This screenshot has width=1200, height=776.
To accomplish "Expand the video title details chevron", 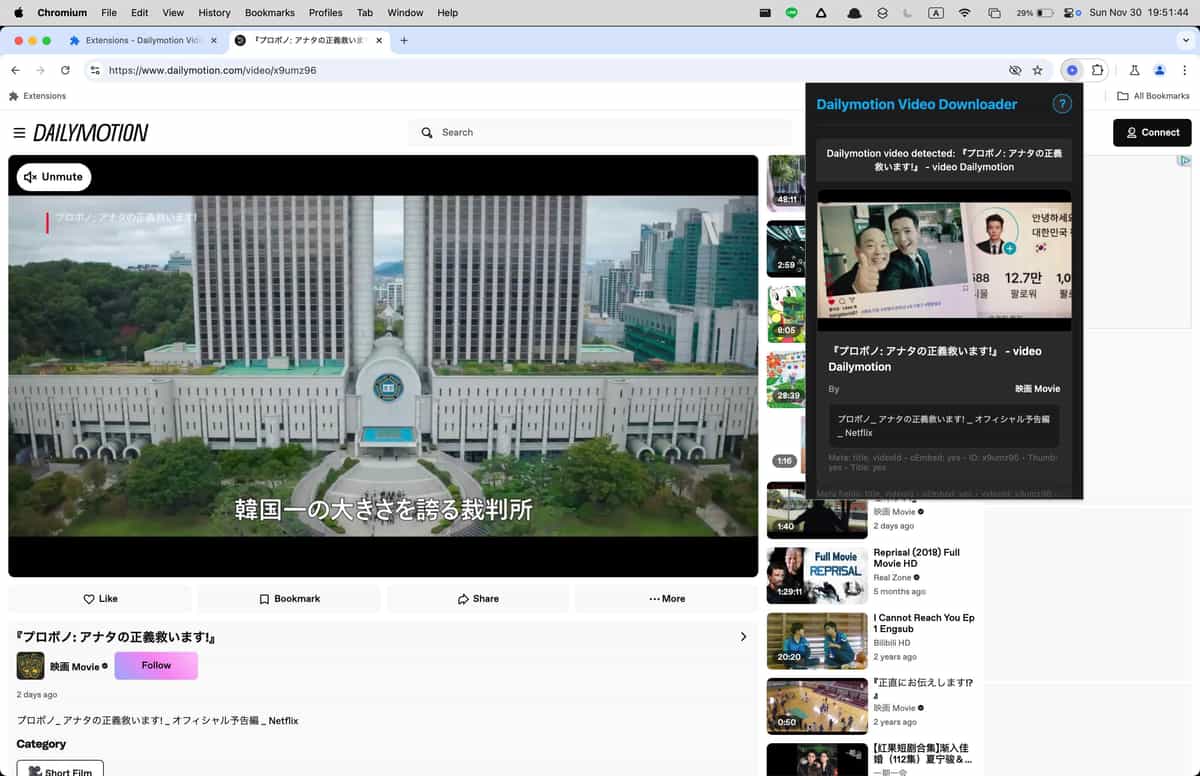I will pyautogui.click(x=743, y=636).
